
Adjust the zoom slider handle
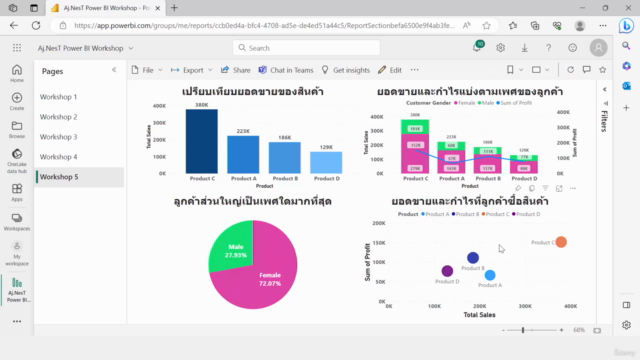coord(523,330)
